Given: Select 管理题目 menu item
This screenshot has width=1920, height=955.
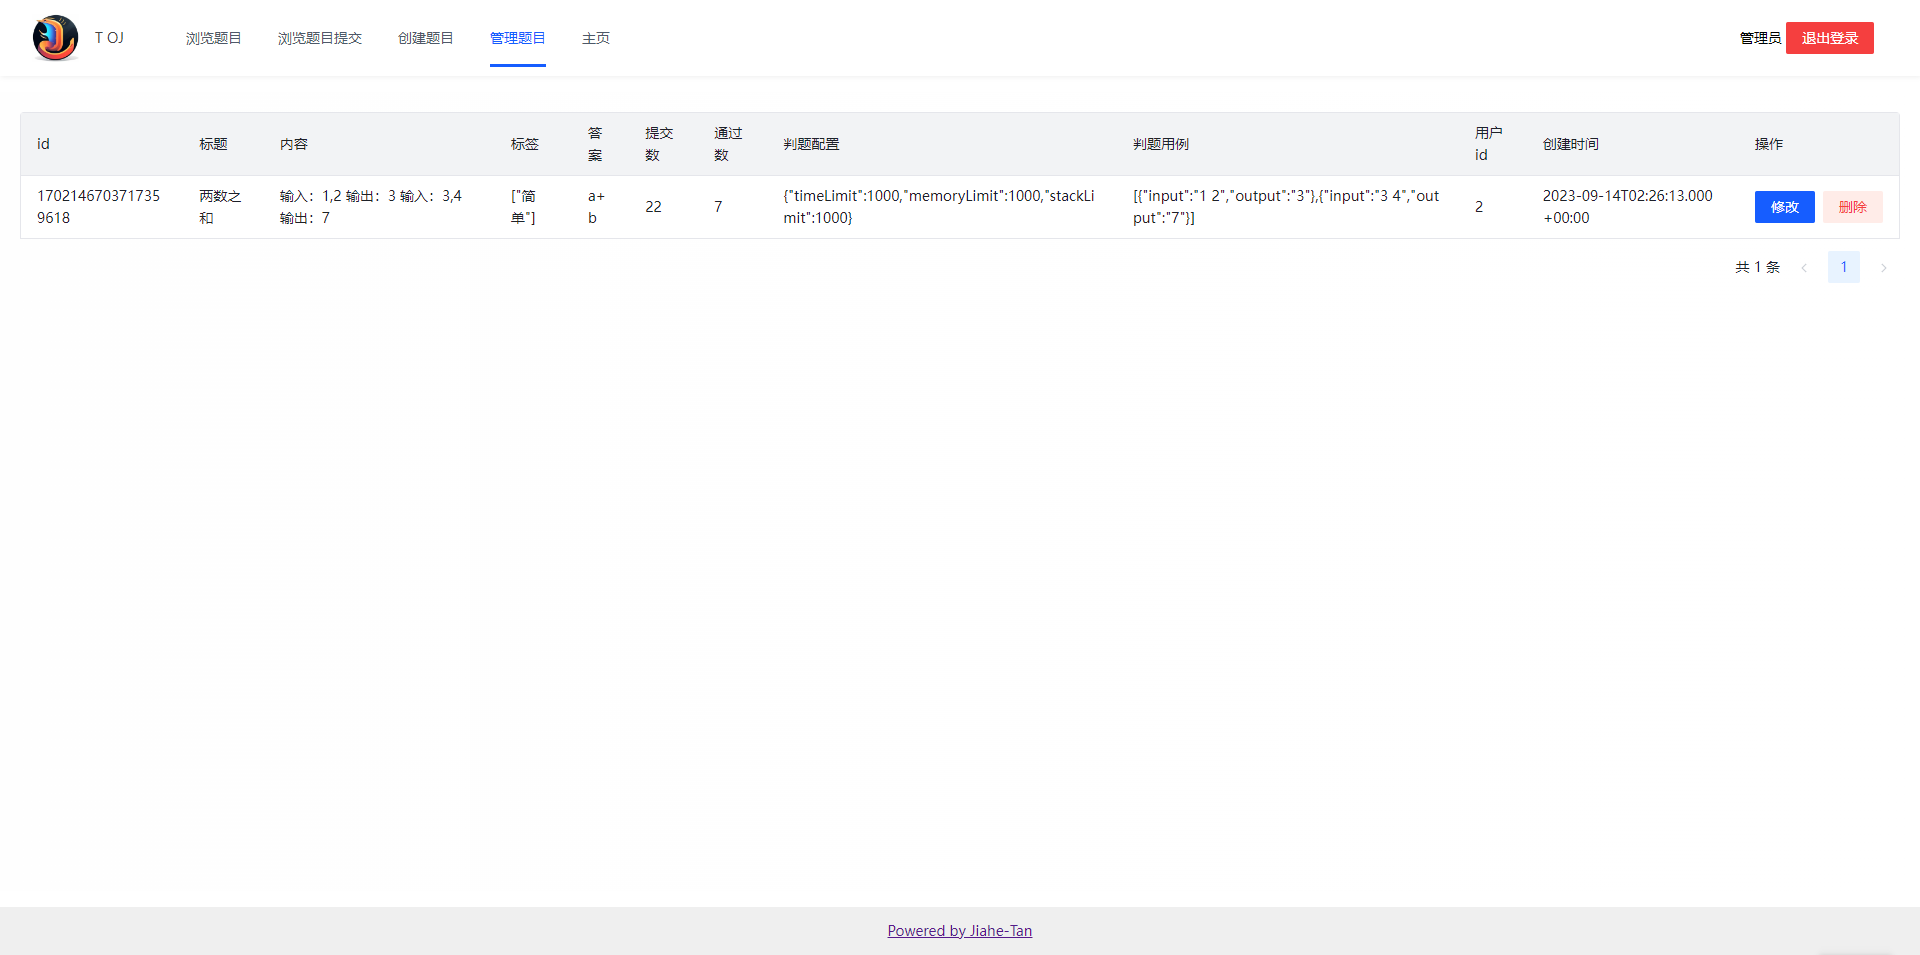Looking at the screenshot, I should 518,38.
